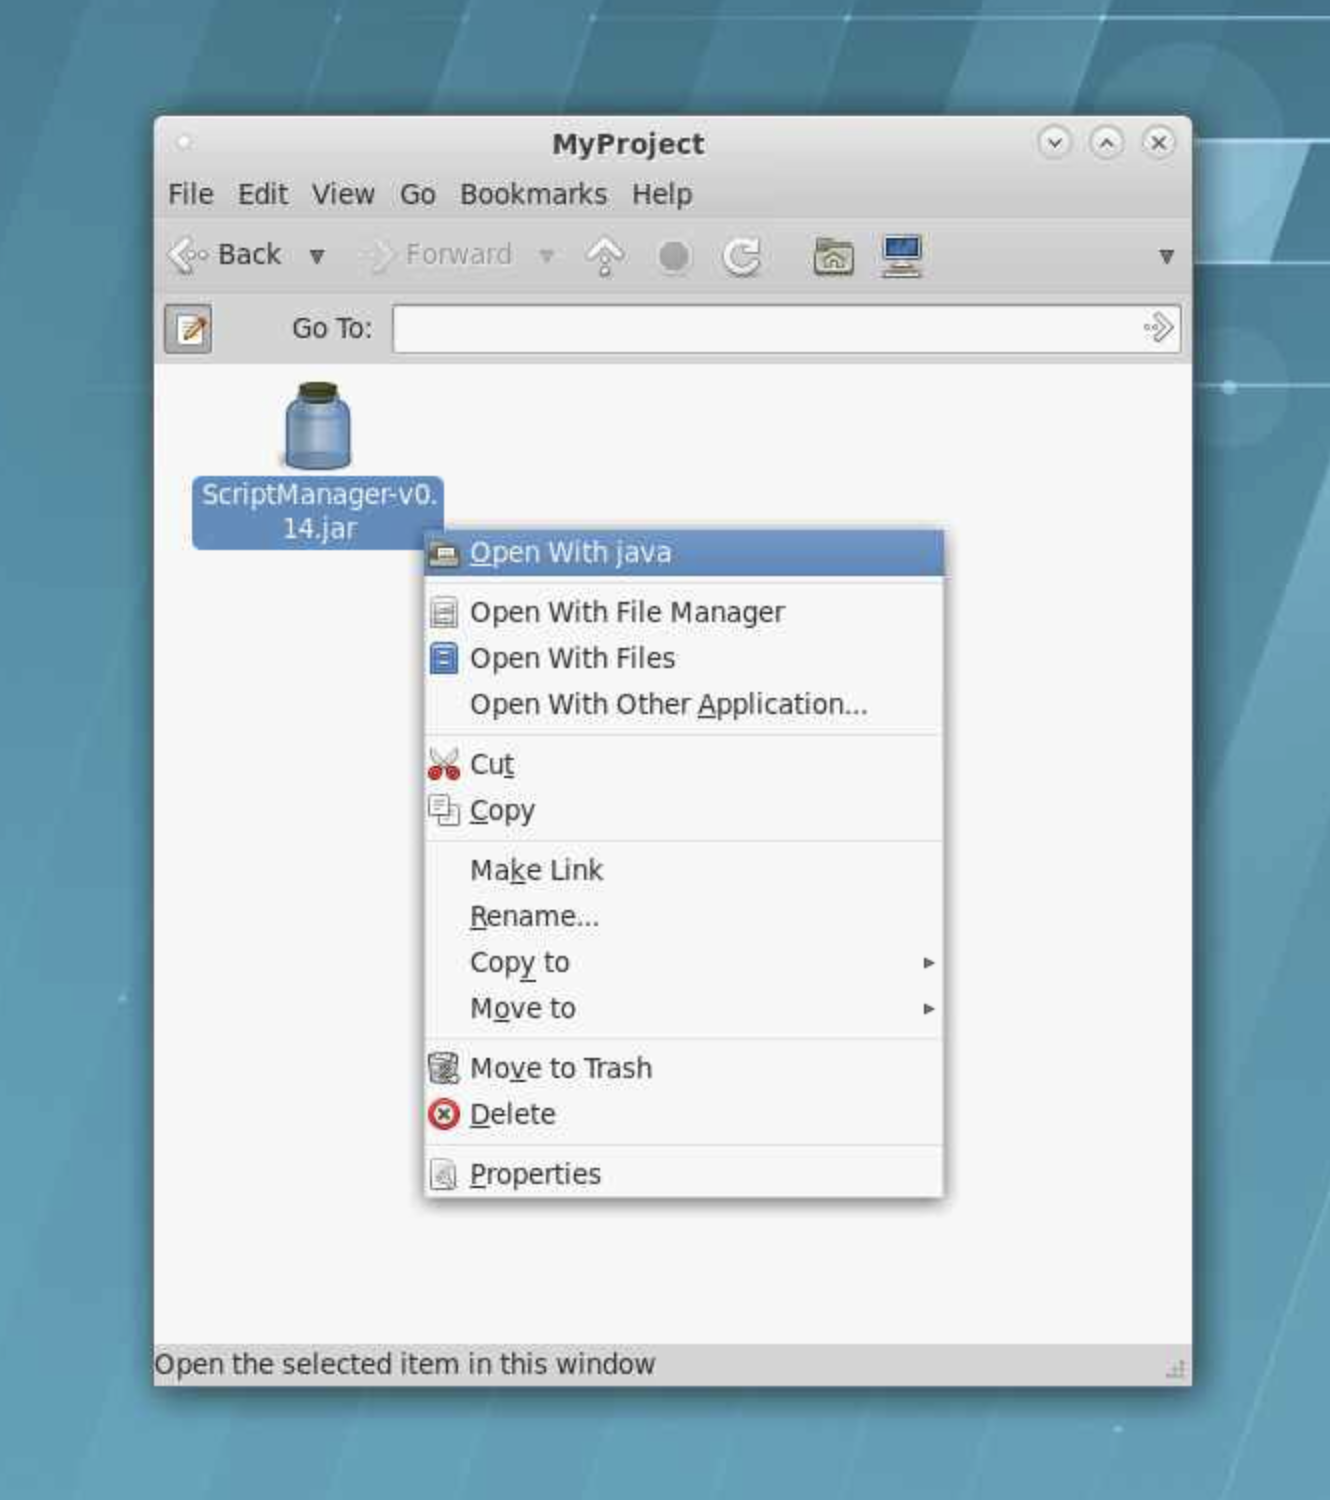This screenshot has width=1330, height=1500.
Task: Select the ScriptManager-v0.14.jar file icon
Action: (x=318, y=427)
